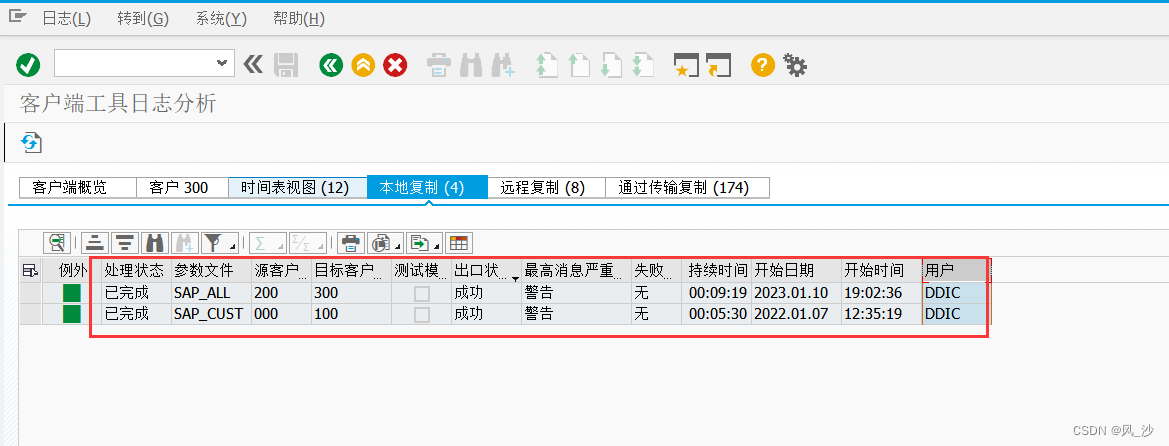Collapse the command field with double-chevron icon
Image resolution: width=1169 pixels, height=446 pixels.
point(253,65)
